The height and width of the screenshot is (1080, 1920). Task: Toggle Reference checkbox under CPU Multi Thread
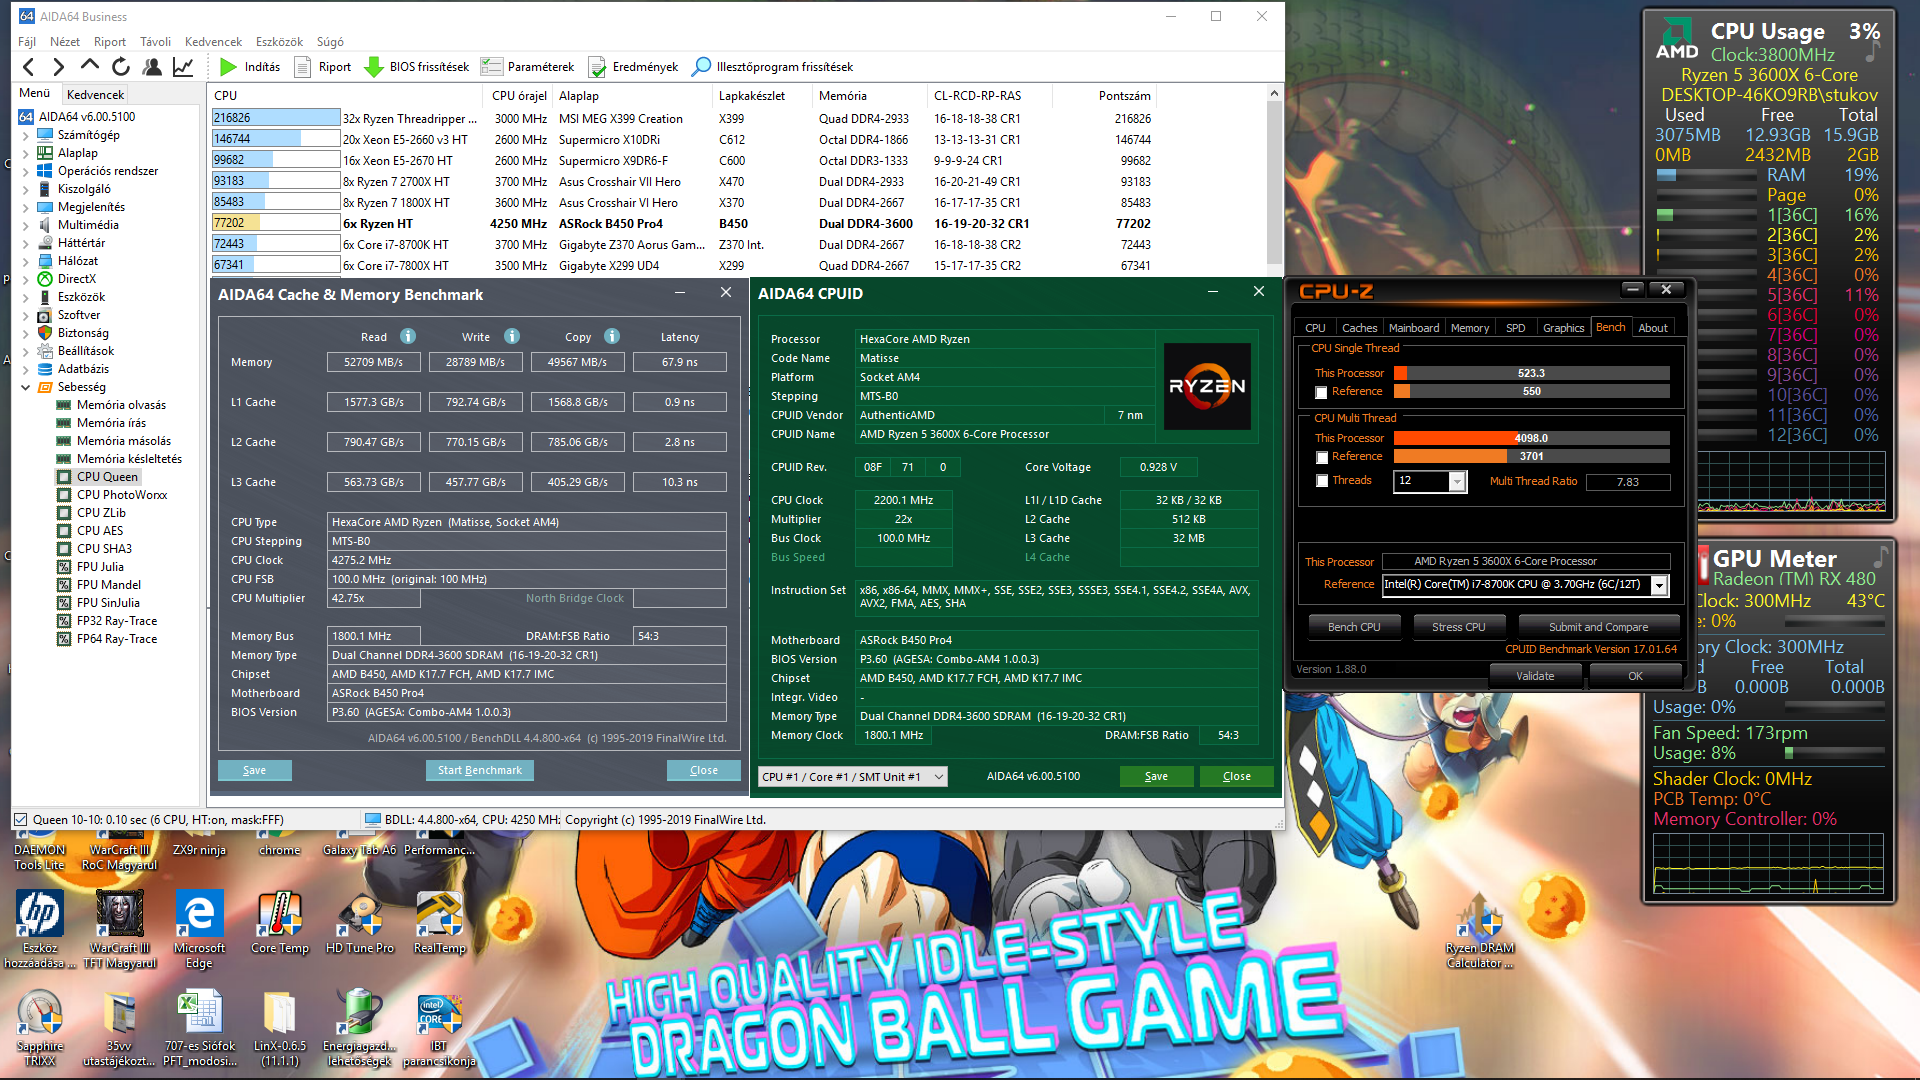(1322, 457)
